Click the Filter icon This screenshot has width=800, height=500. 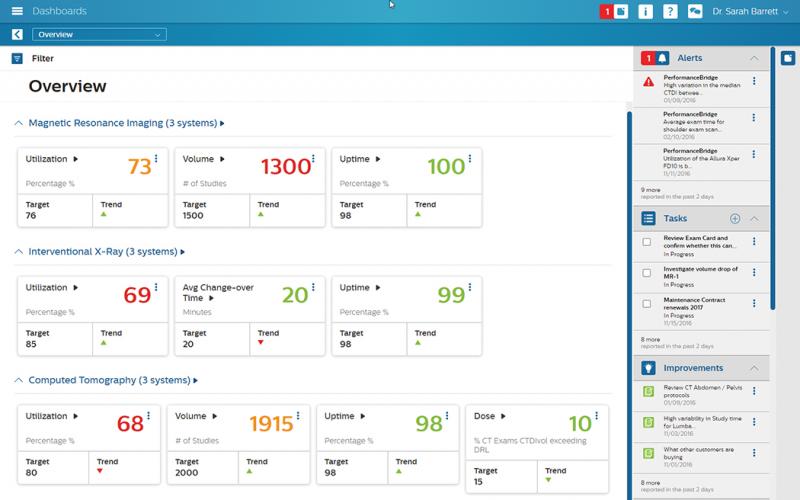pyautogui.click(x=17, y=59)
